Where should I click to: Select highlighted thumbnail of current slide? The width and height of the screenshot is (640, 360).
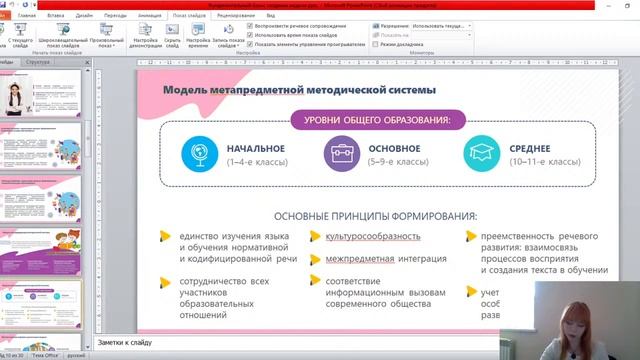40,304
